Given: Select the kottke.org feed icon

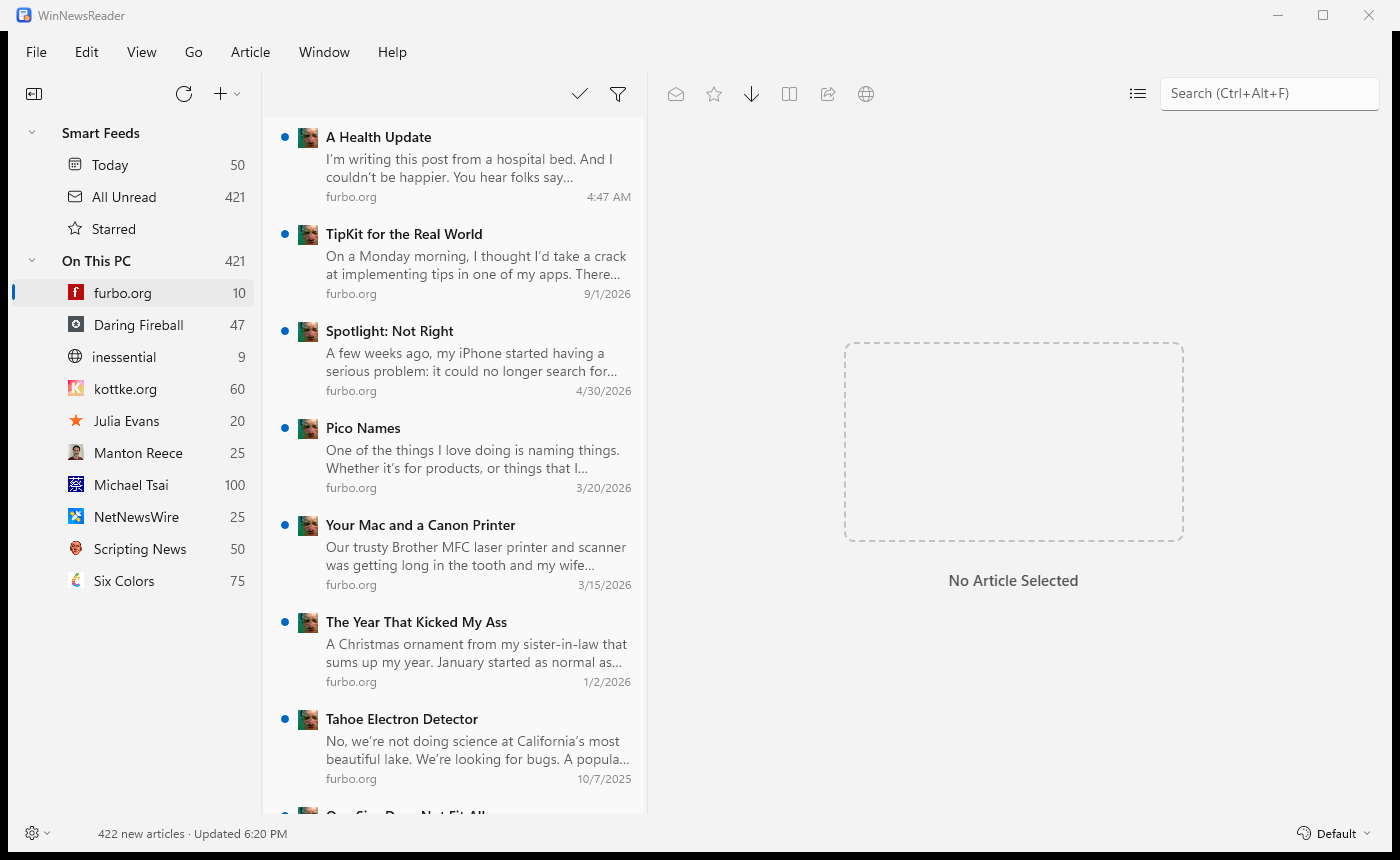Looking at the screenshot, I should tap(76, 389).
